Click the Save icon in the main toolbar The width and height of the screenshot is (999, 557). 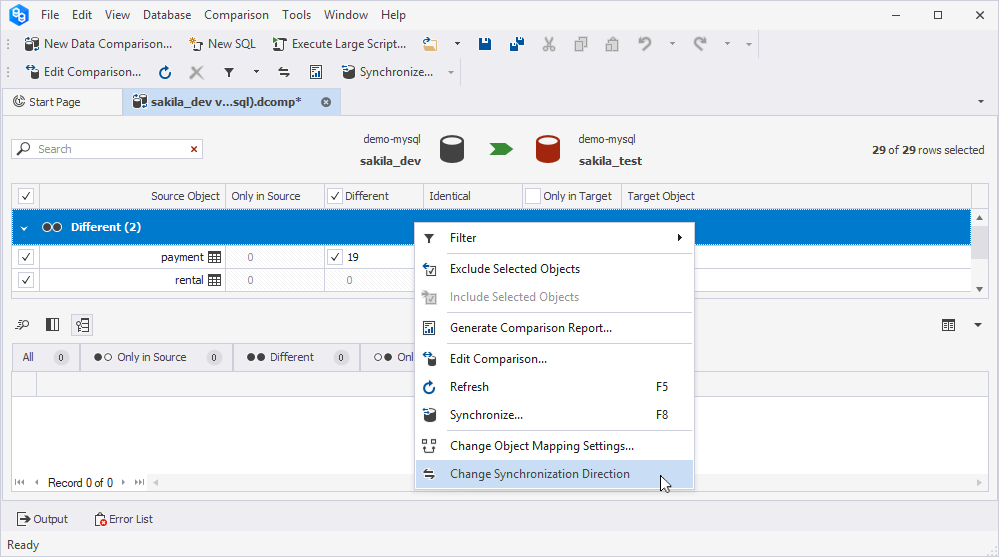pos(485,44)
